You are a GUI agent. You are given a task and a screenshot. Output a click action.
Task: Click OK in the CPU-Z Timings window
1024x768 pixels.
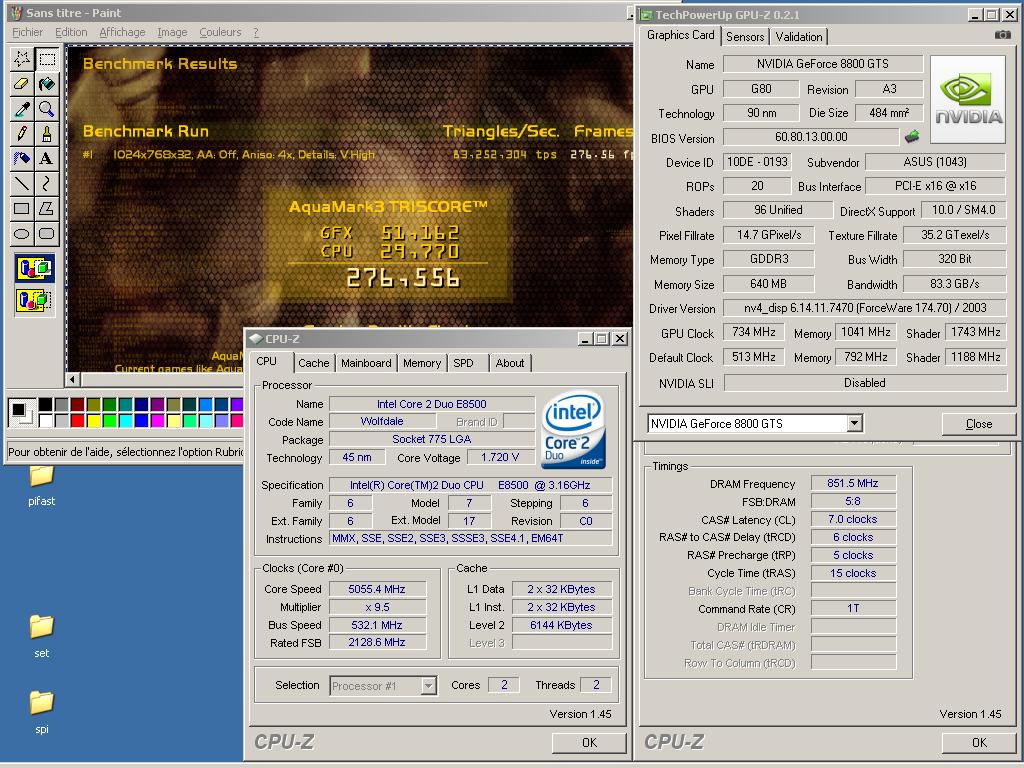click(x=979, y=743)
